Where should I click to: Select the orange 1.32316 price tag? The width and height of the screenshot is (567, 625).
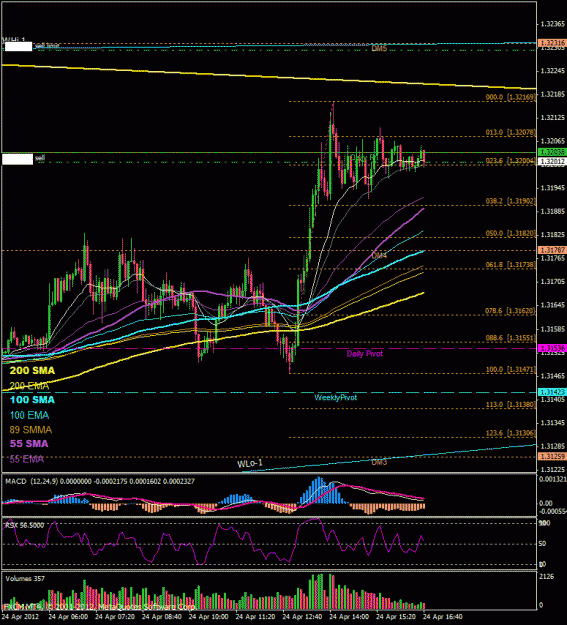tap(552, 43)
